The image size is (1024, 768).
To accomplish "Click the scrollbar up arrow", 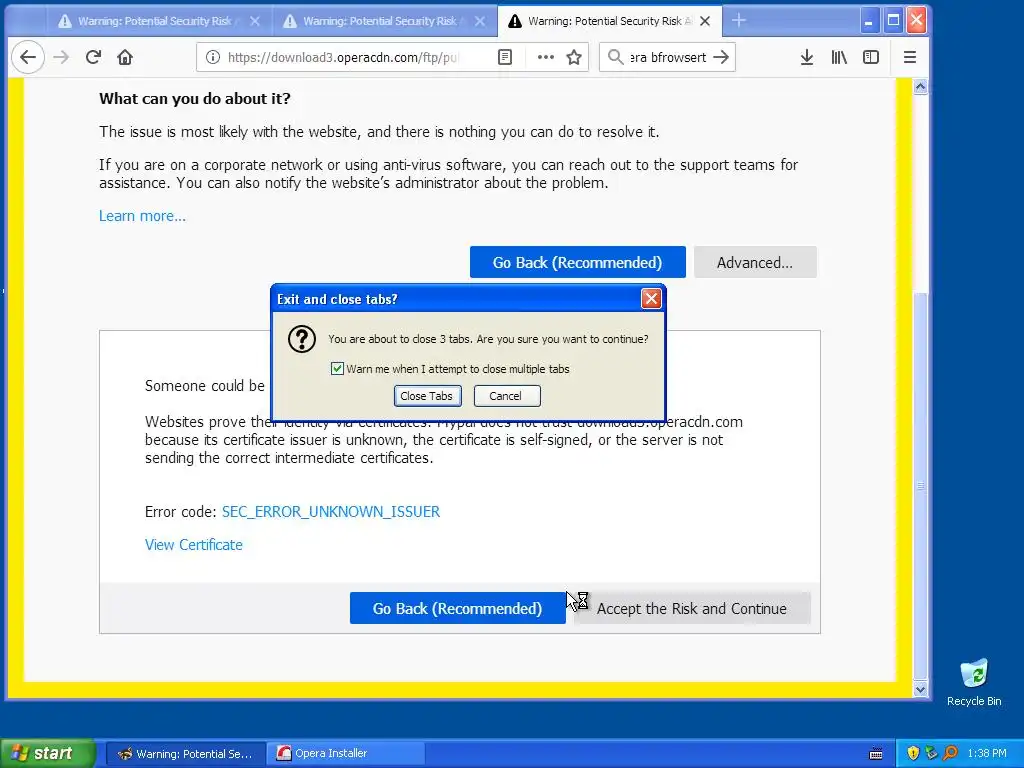I will [920, 86].
